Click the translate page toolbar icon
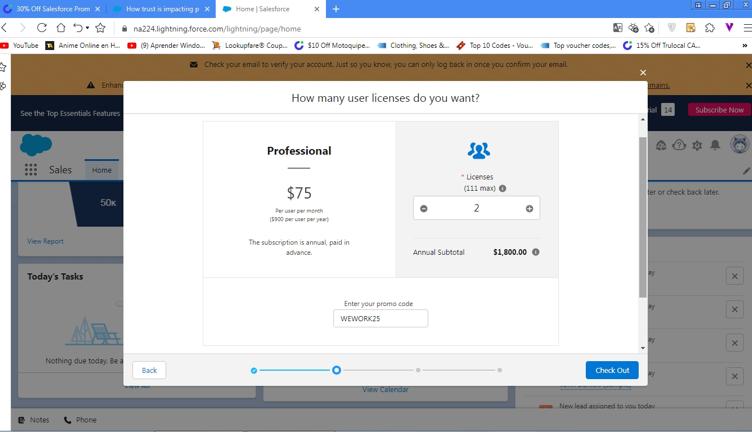Viewport: 752px width, 432px height. pos(618,28)
